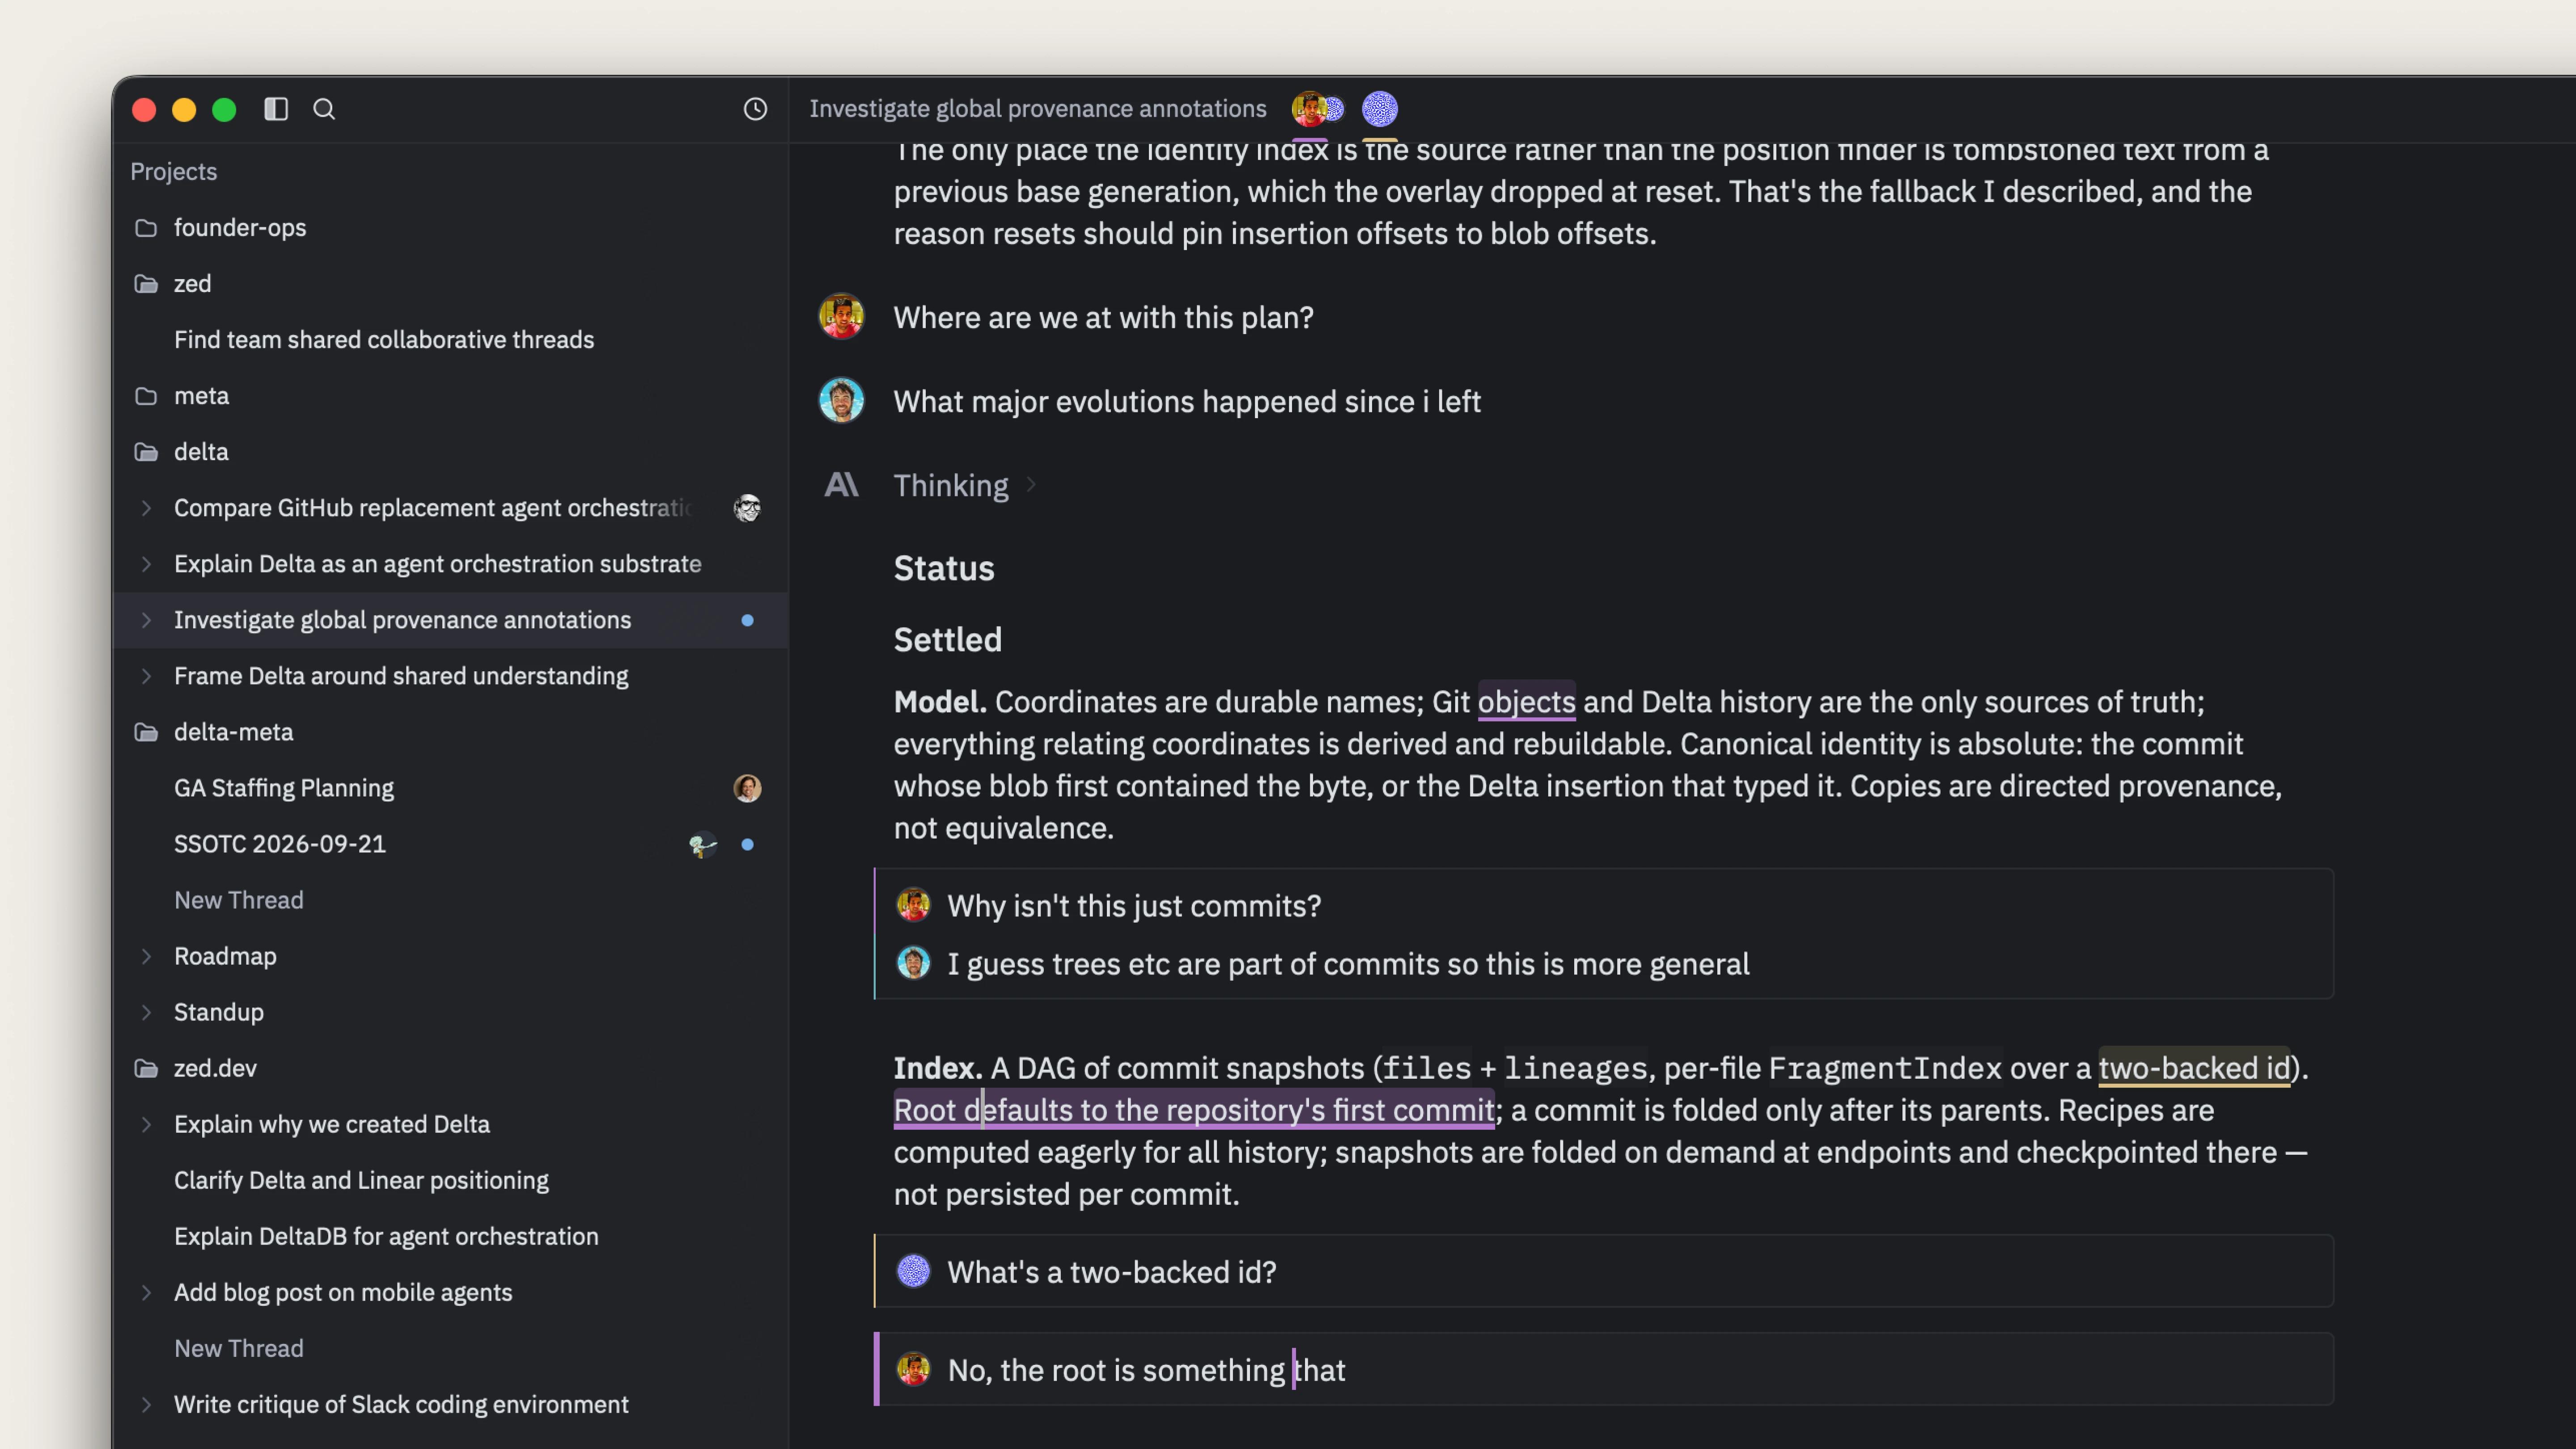2576x1449 pixels.
Task: Click in the 'No, the root is something' comment field
Action: (x=1605, y=1370)
